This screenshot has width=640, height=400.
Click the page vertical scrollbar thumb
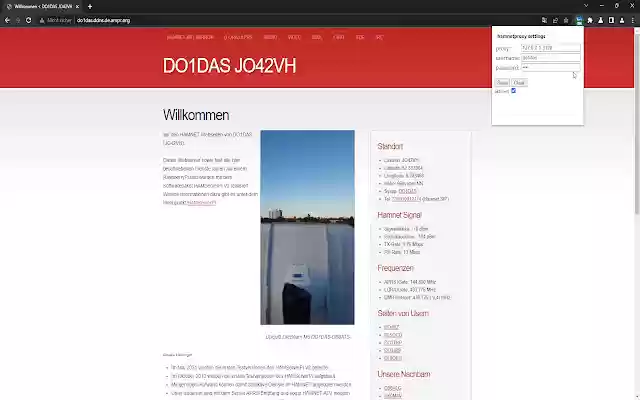(x=637, y=122)
